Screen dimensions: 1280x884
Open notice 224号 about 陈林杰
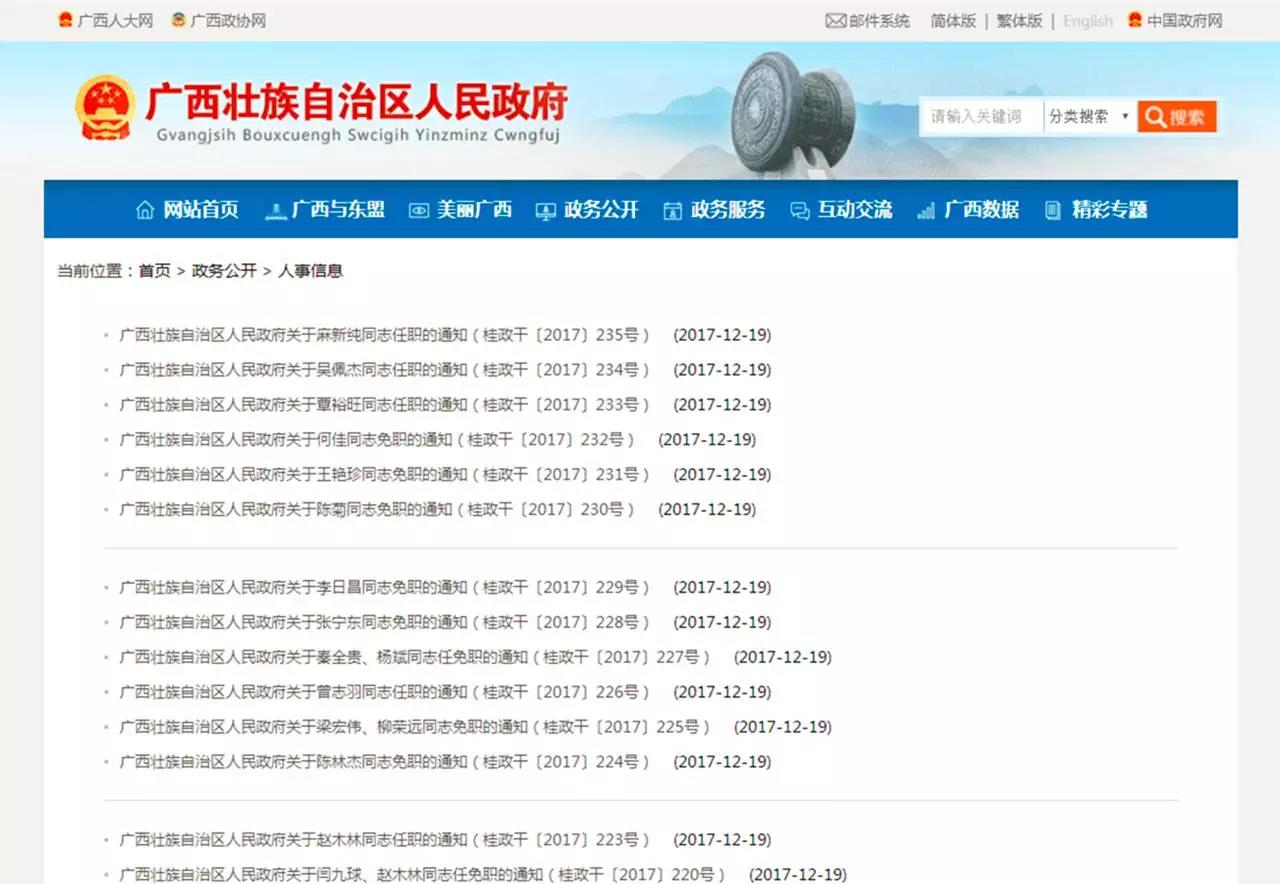pyautogui.click(x=385, y=762)
